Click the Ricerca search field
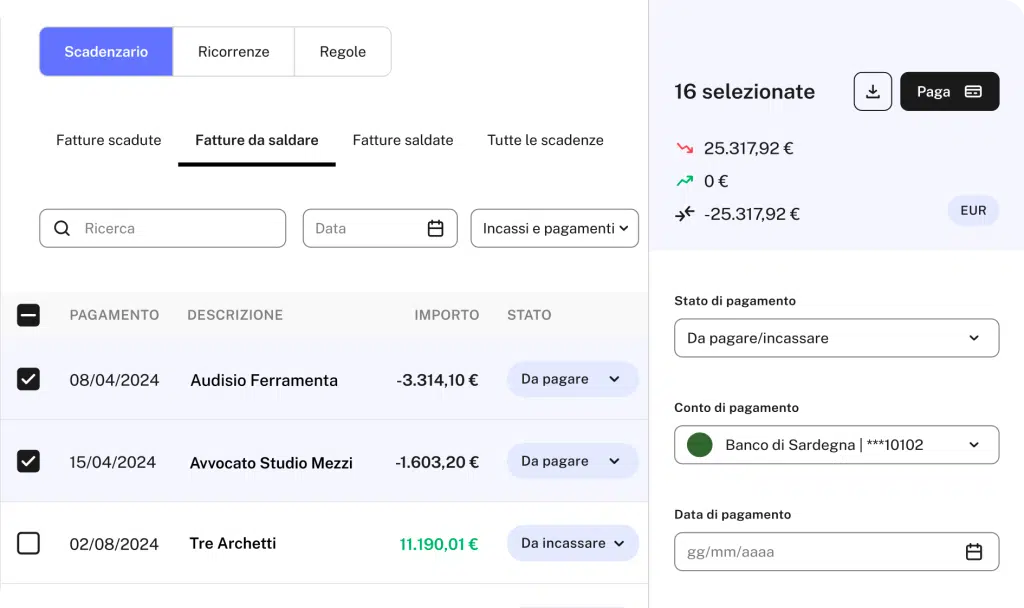The height and width of the screenshot is (608, 1024). coord(175,228)
